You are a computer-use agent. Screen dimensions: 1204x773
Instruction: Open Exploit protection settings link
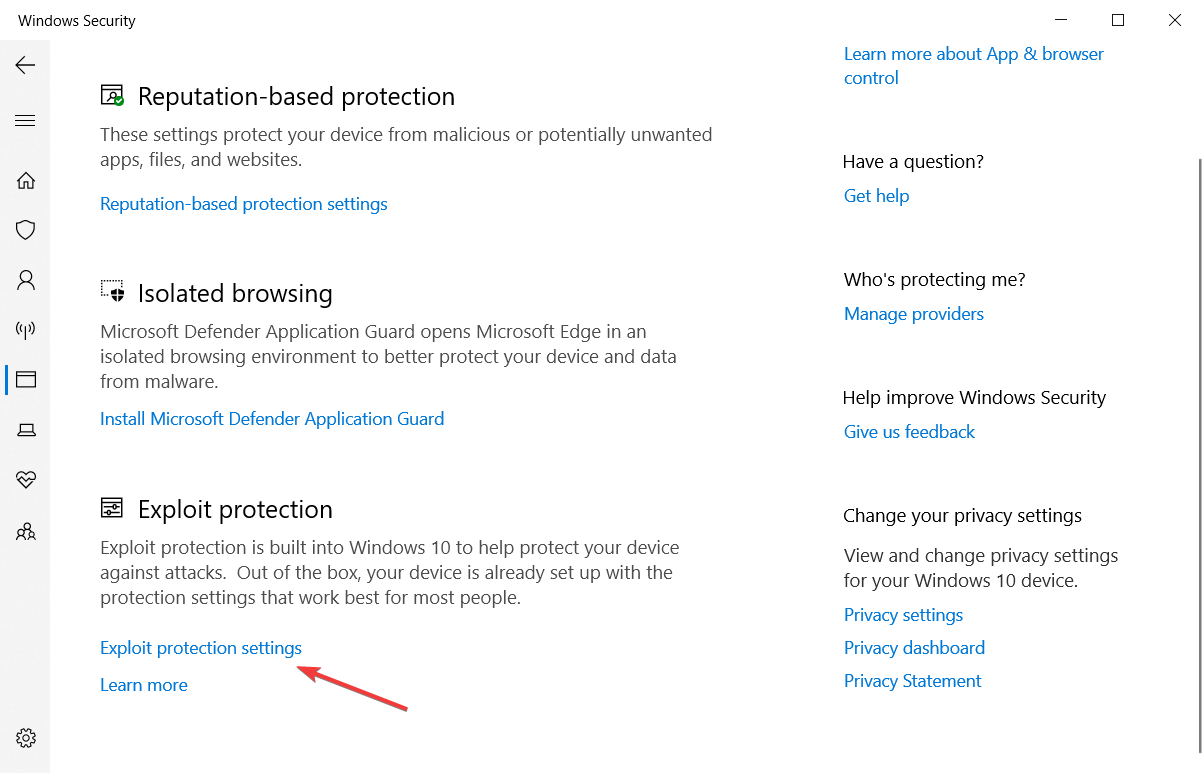(x=200, y=648)
